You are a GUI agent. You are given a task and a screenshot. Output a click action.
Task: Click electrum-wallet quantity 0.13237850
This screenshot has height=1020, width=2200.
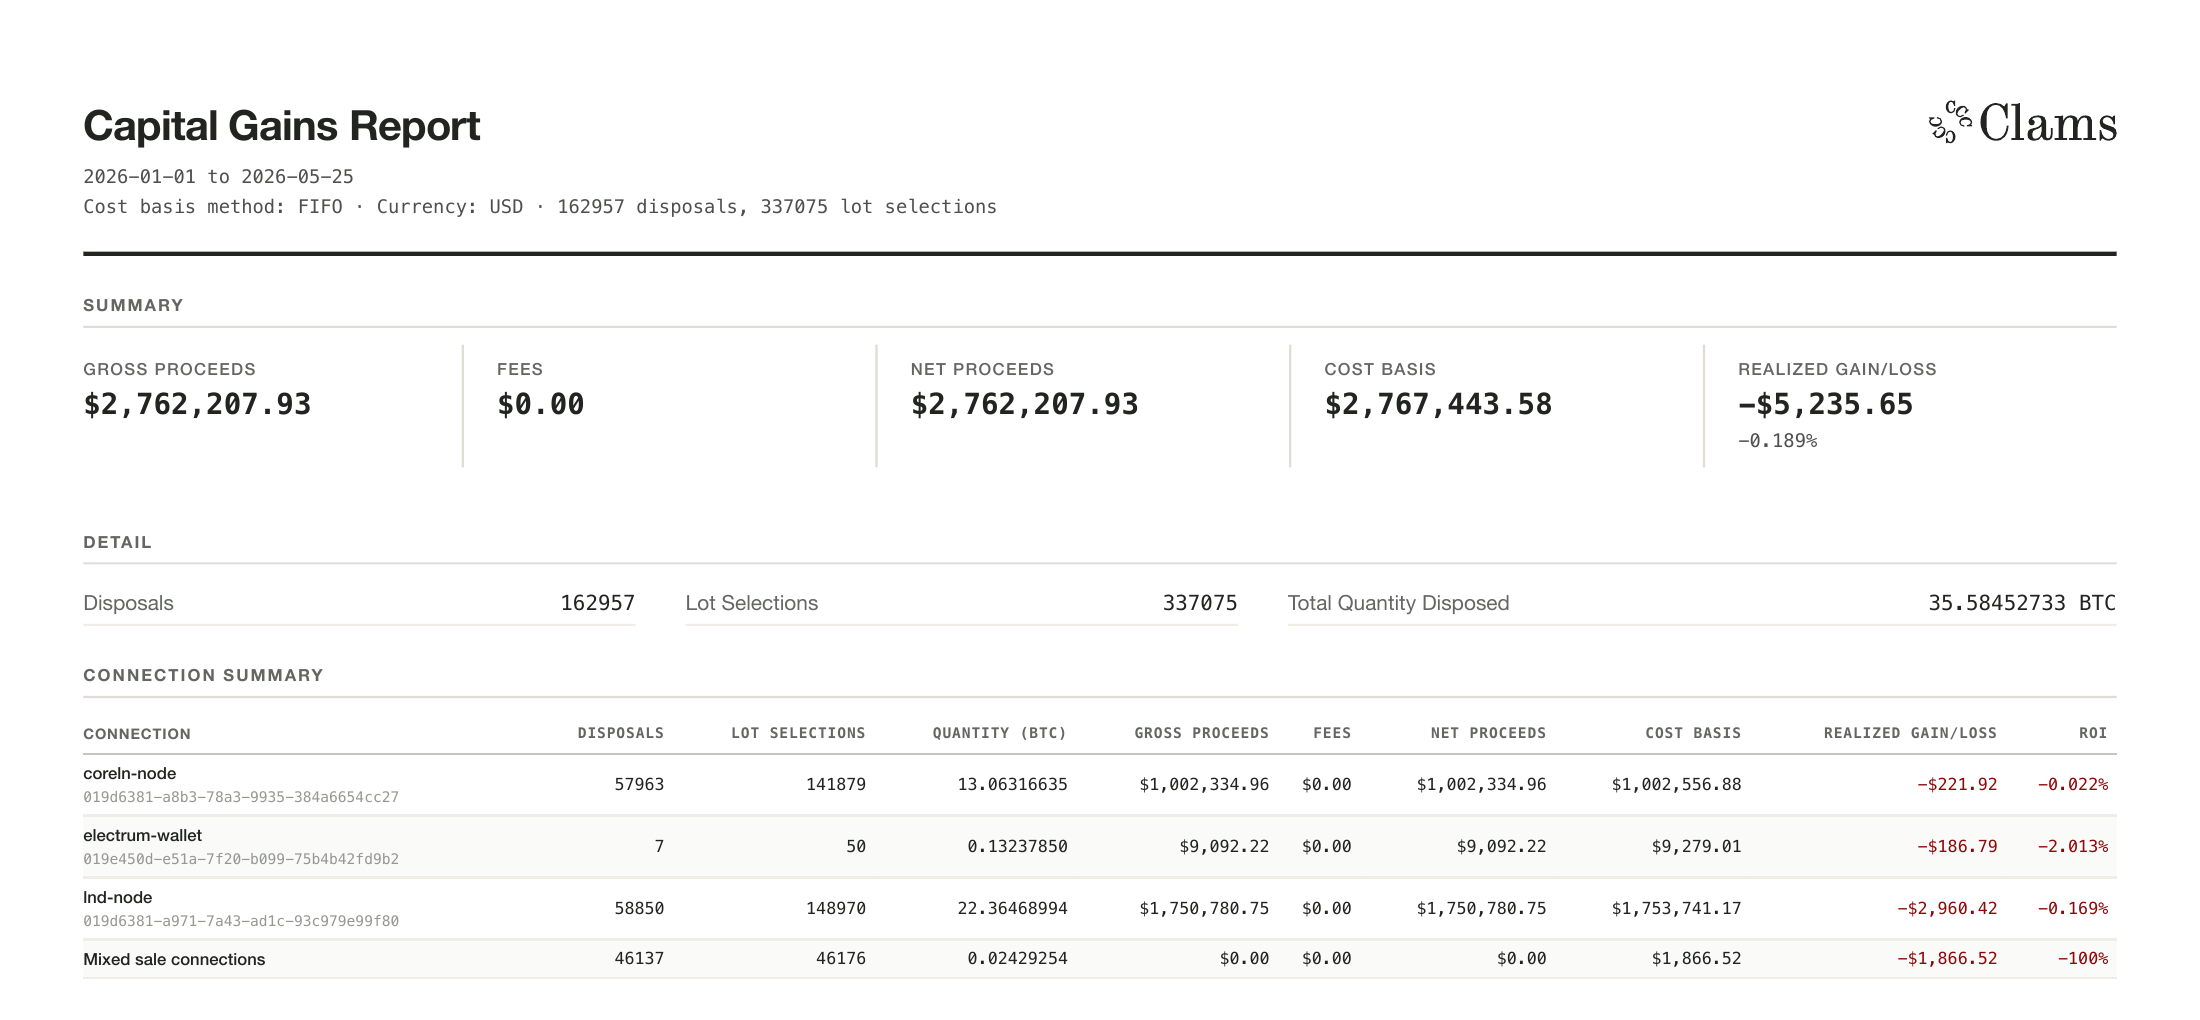coord(1017,847)
